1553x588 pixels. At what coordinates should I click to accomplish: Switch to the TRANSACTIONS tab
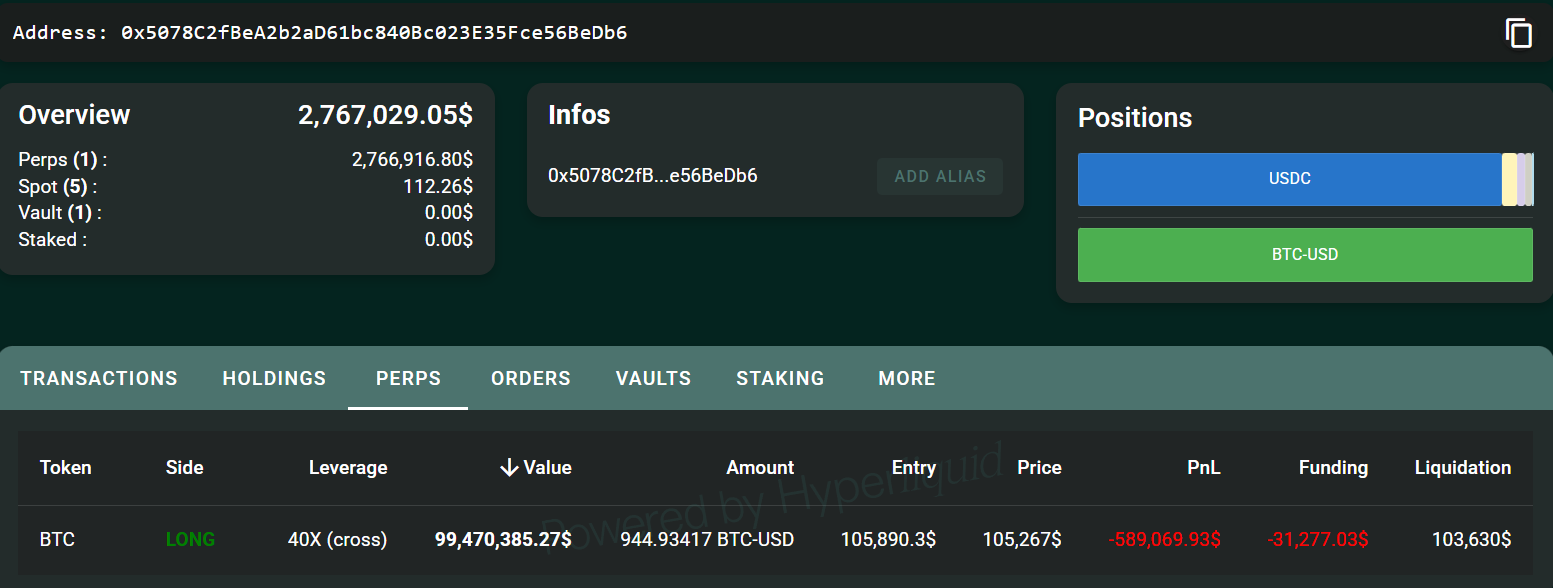pyautogui.click(x=98, y=378)
